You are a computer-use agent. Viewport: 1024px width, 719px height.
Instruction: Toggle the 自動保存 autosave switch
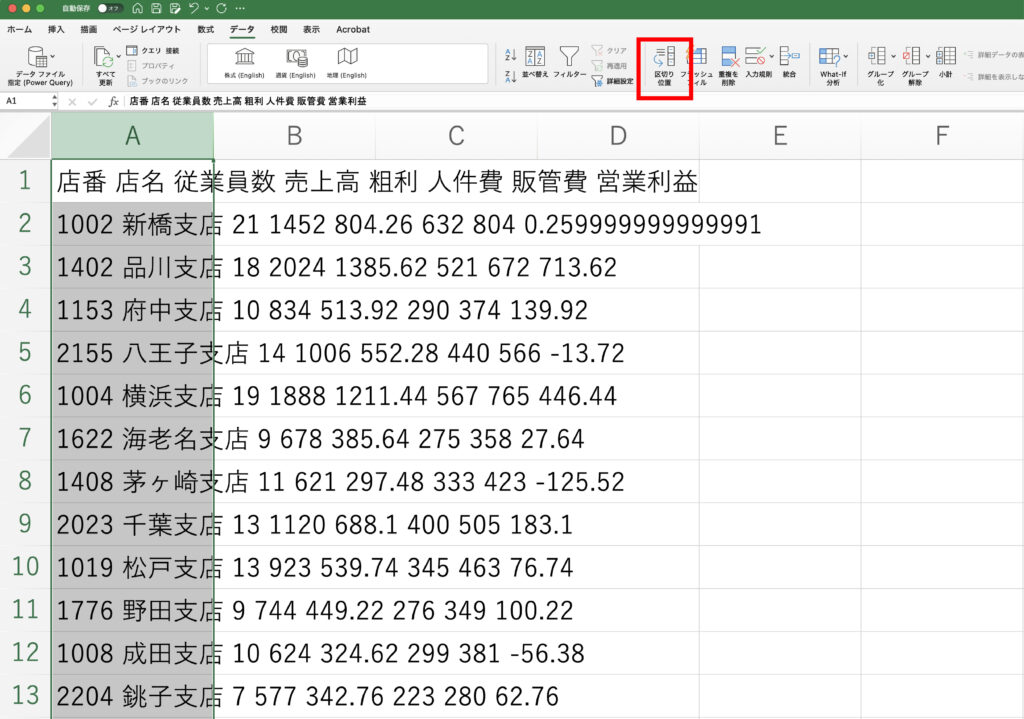[x=104, y=8]
